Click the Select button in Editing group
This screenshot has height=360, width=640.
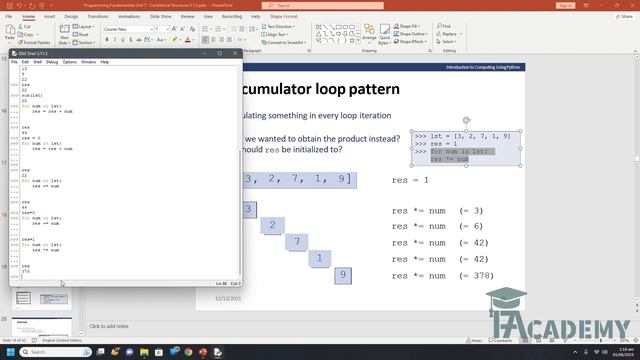[447, 42]
